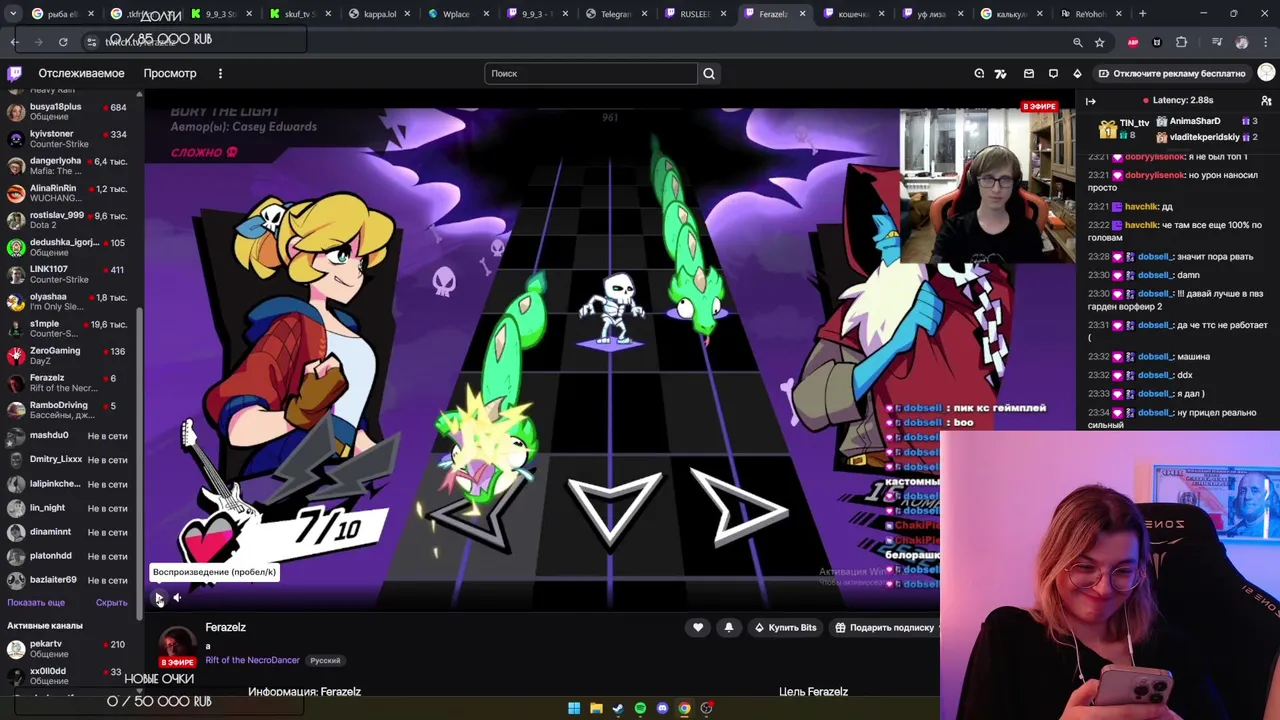Viewport: 1280px width, 720px height.
Task: Open pekartv in Активные каналы
Action: [68, 649]
